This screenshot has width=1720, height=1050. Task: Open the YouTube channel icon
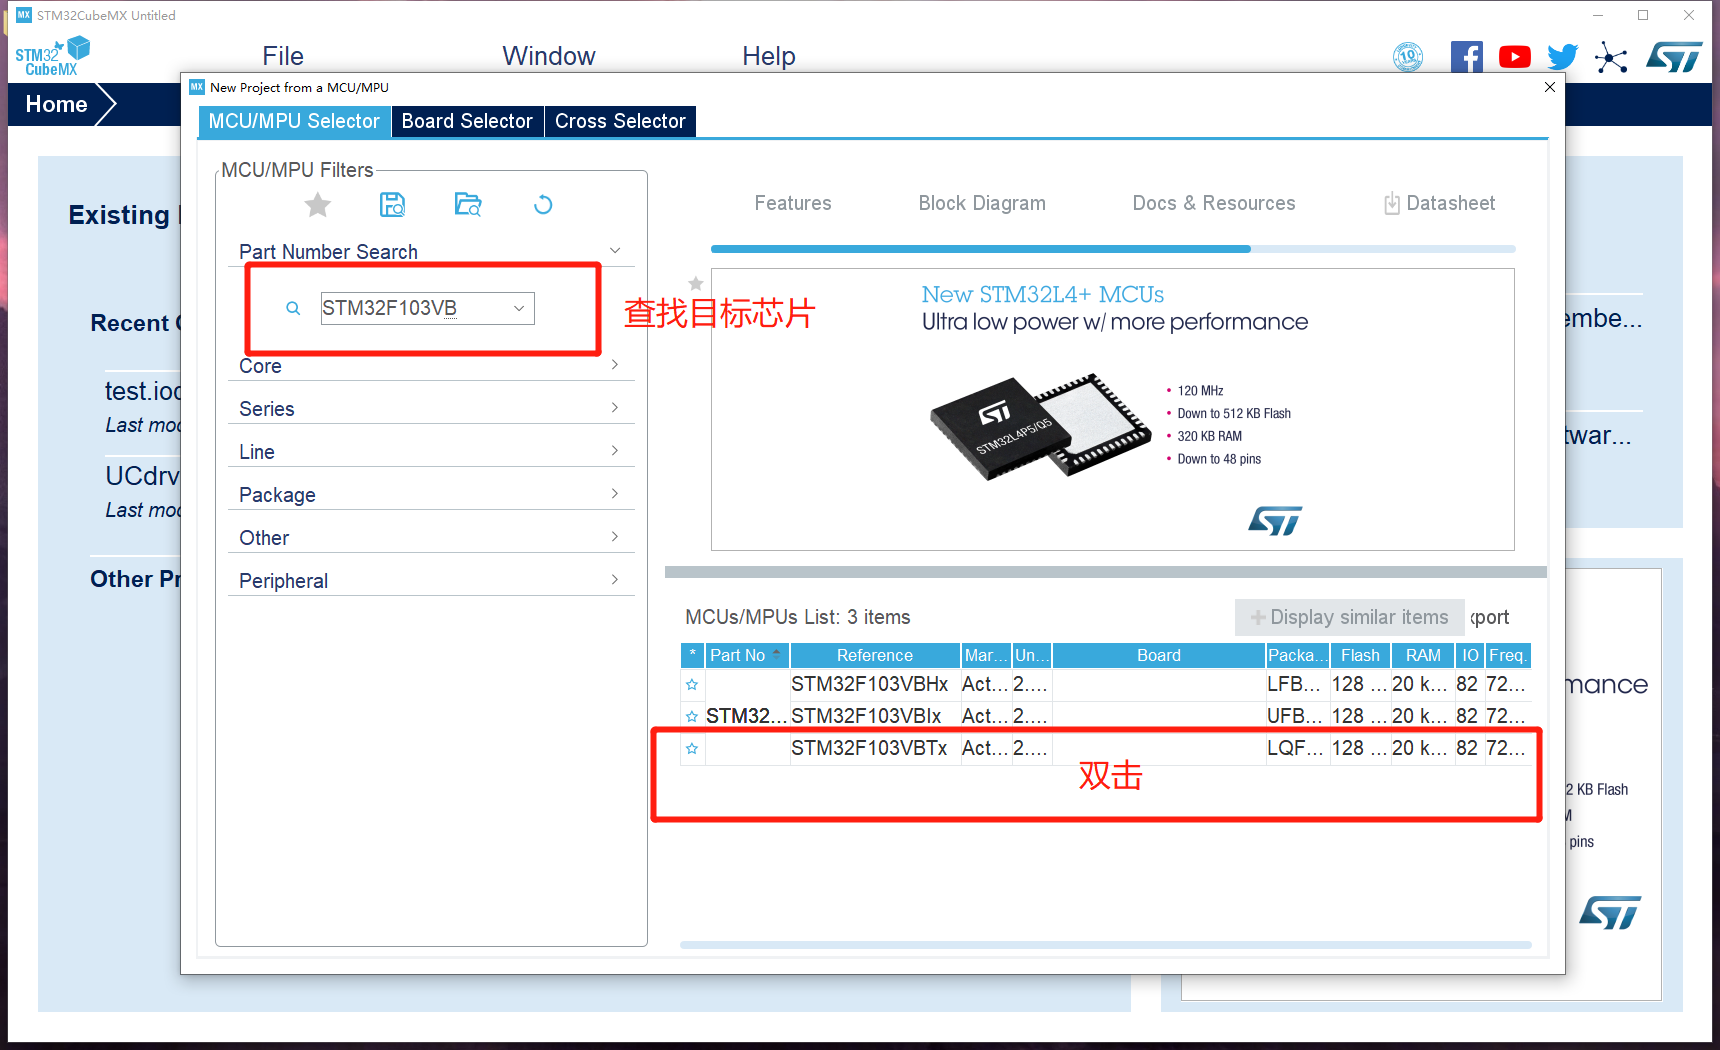tap(1515, 57)
